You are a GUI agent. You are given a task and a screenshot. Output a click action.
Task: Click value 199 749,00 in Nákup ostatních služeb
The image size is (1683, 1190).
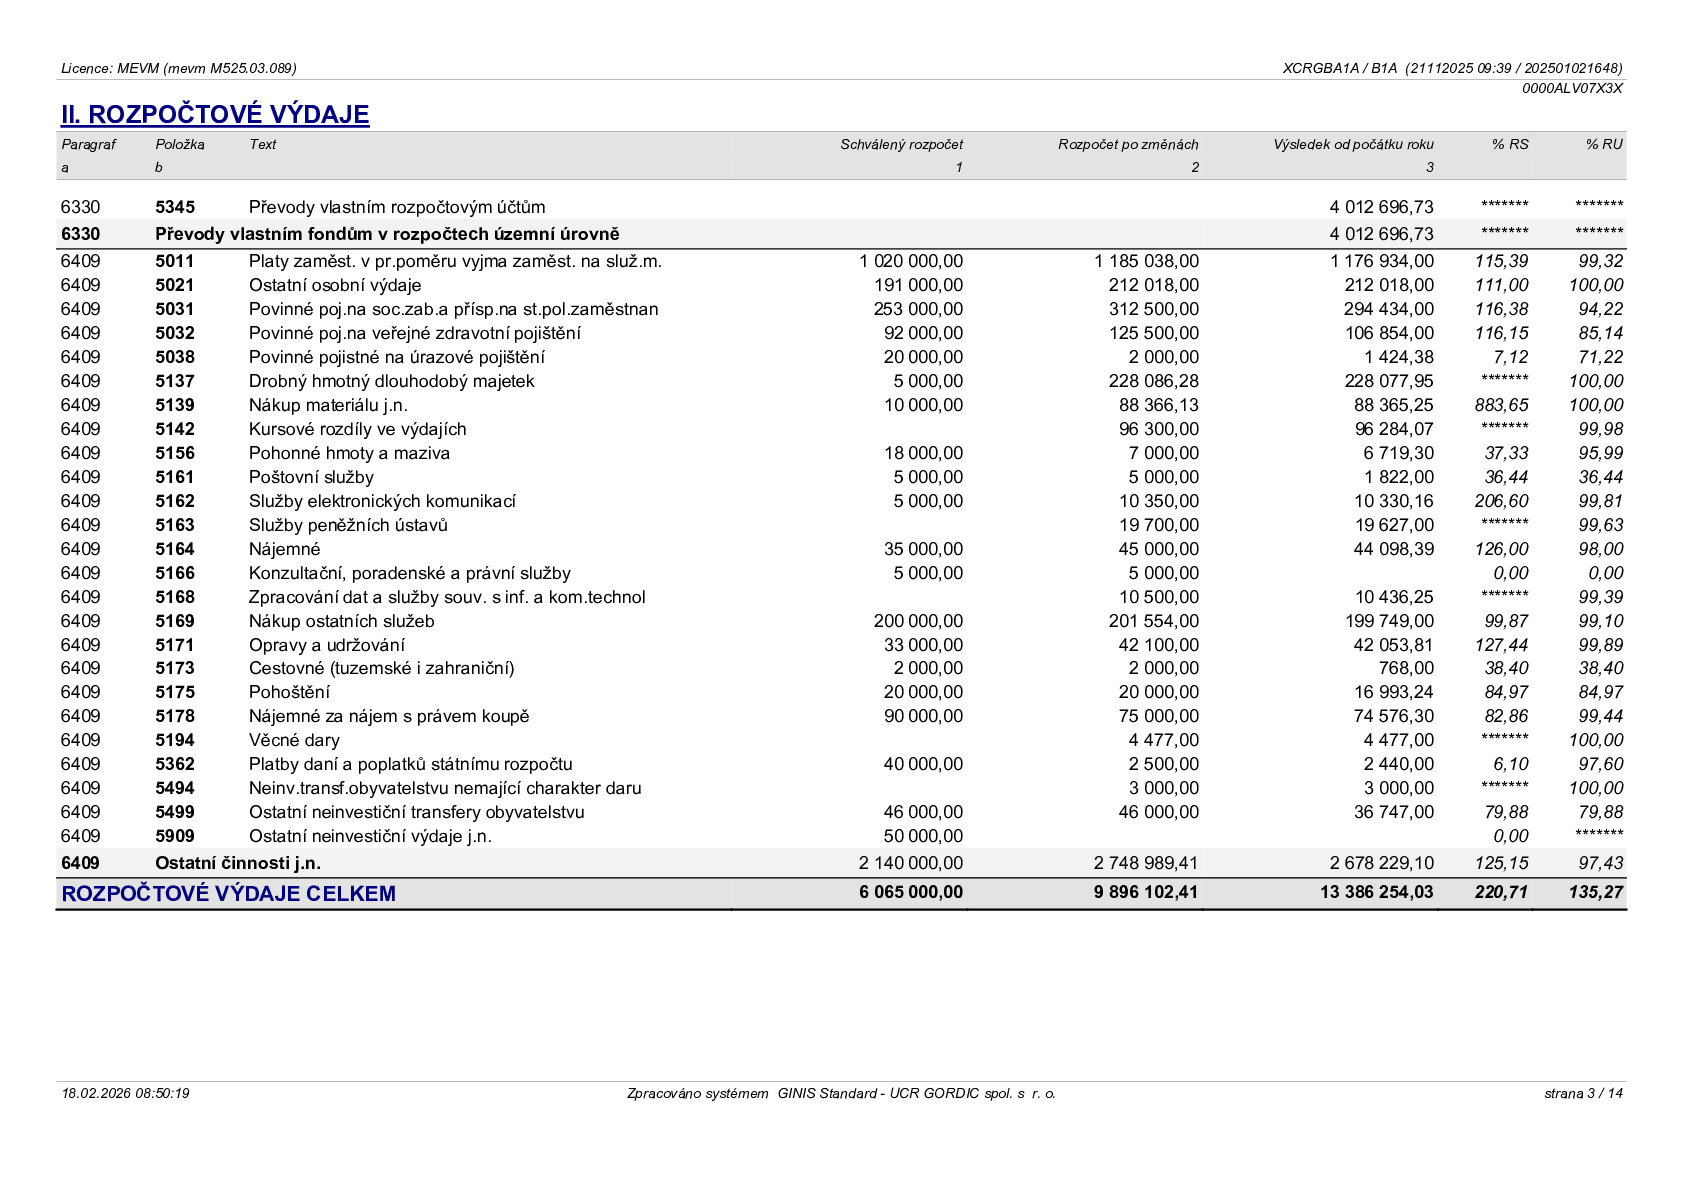click(1389, 621)
